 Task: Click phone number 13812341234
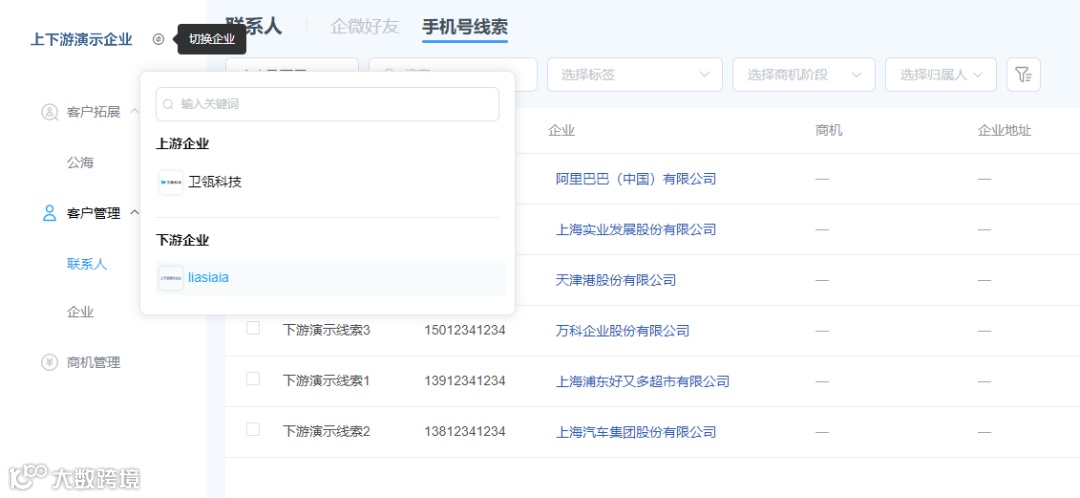(465, 432)
